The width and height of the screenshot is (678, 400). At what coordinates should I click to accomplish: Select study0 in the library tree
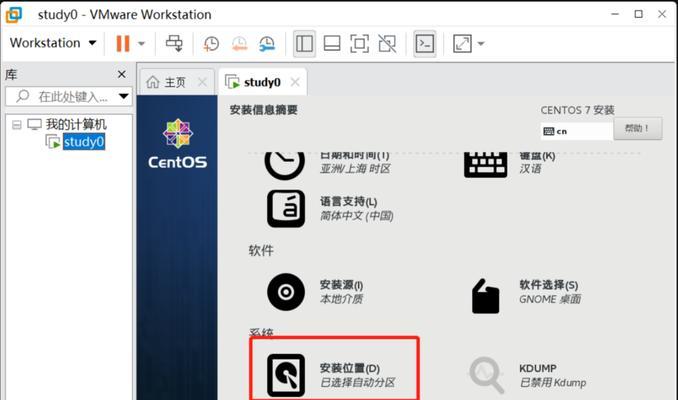84,142
